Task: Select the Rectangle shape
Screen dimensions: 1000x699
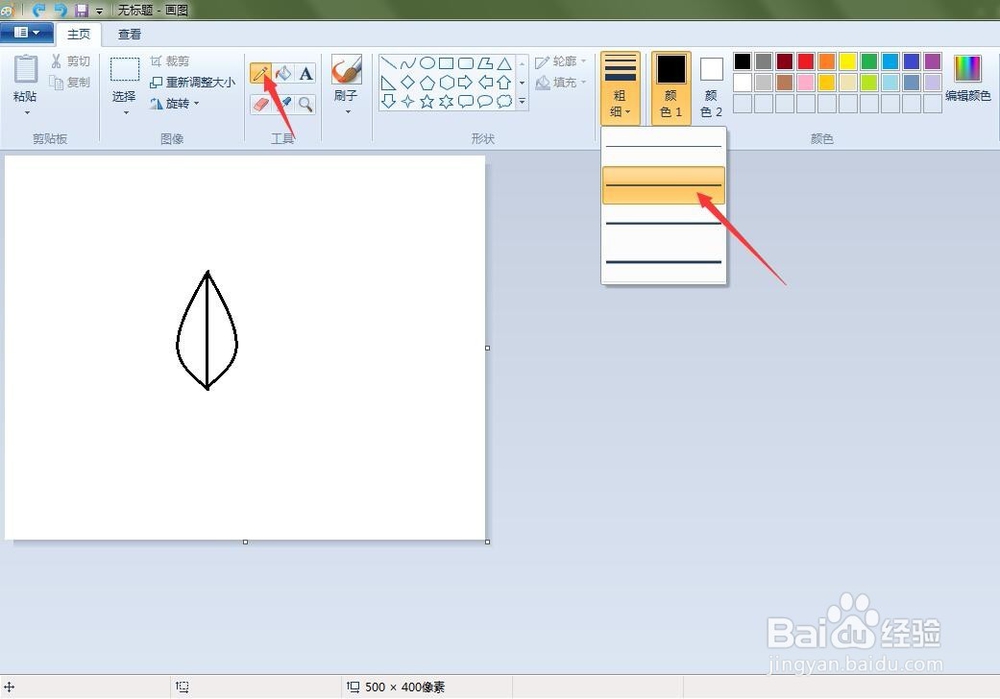Action: tap(446, 63)
